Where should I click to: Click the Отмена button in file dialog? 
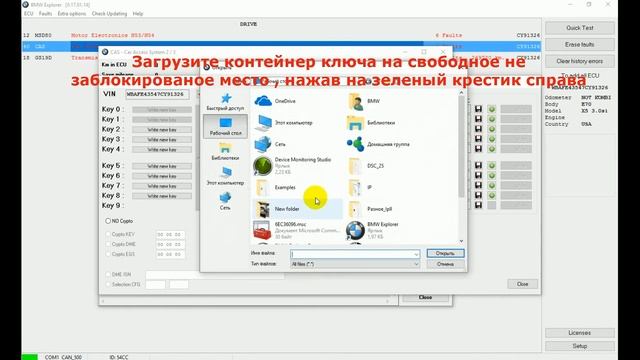[x=445, y=264]
